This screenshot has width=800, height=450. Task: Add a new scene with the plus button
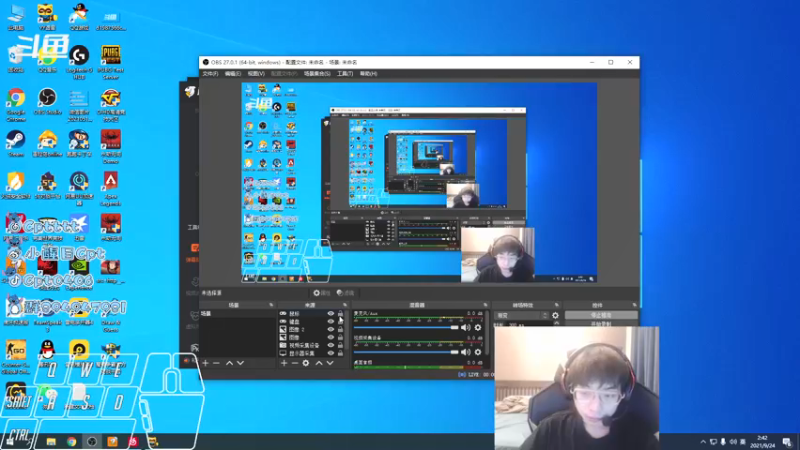(206, 363)
